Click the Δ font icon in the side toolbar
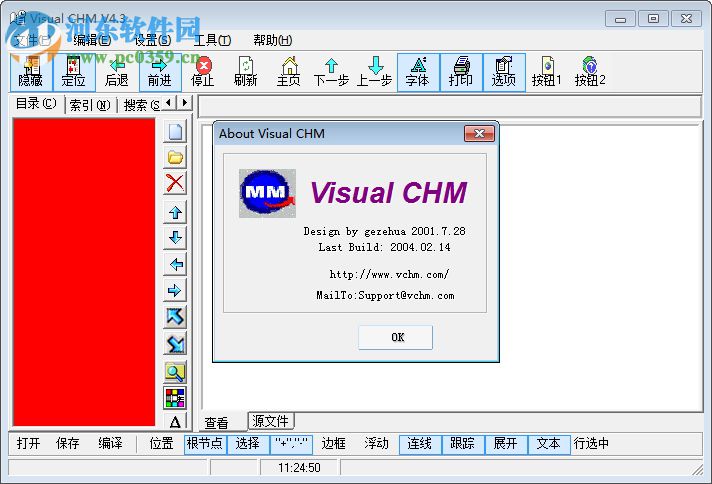 pos(175,421)
